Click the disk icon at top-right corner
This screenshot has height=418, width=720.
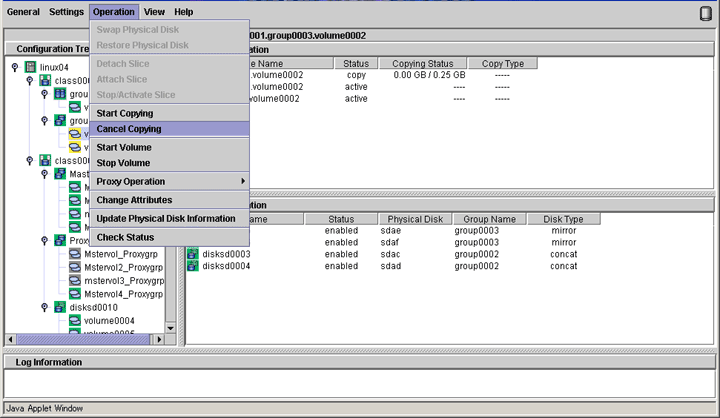point(706,13)
